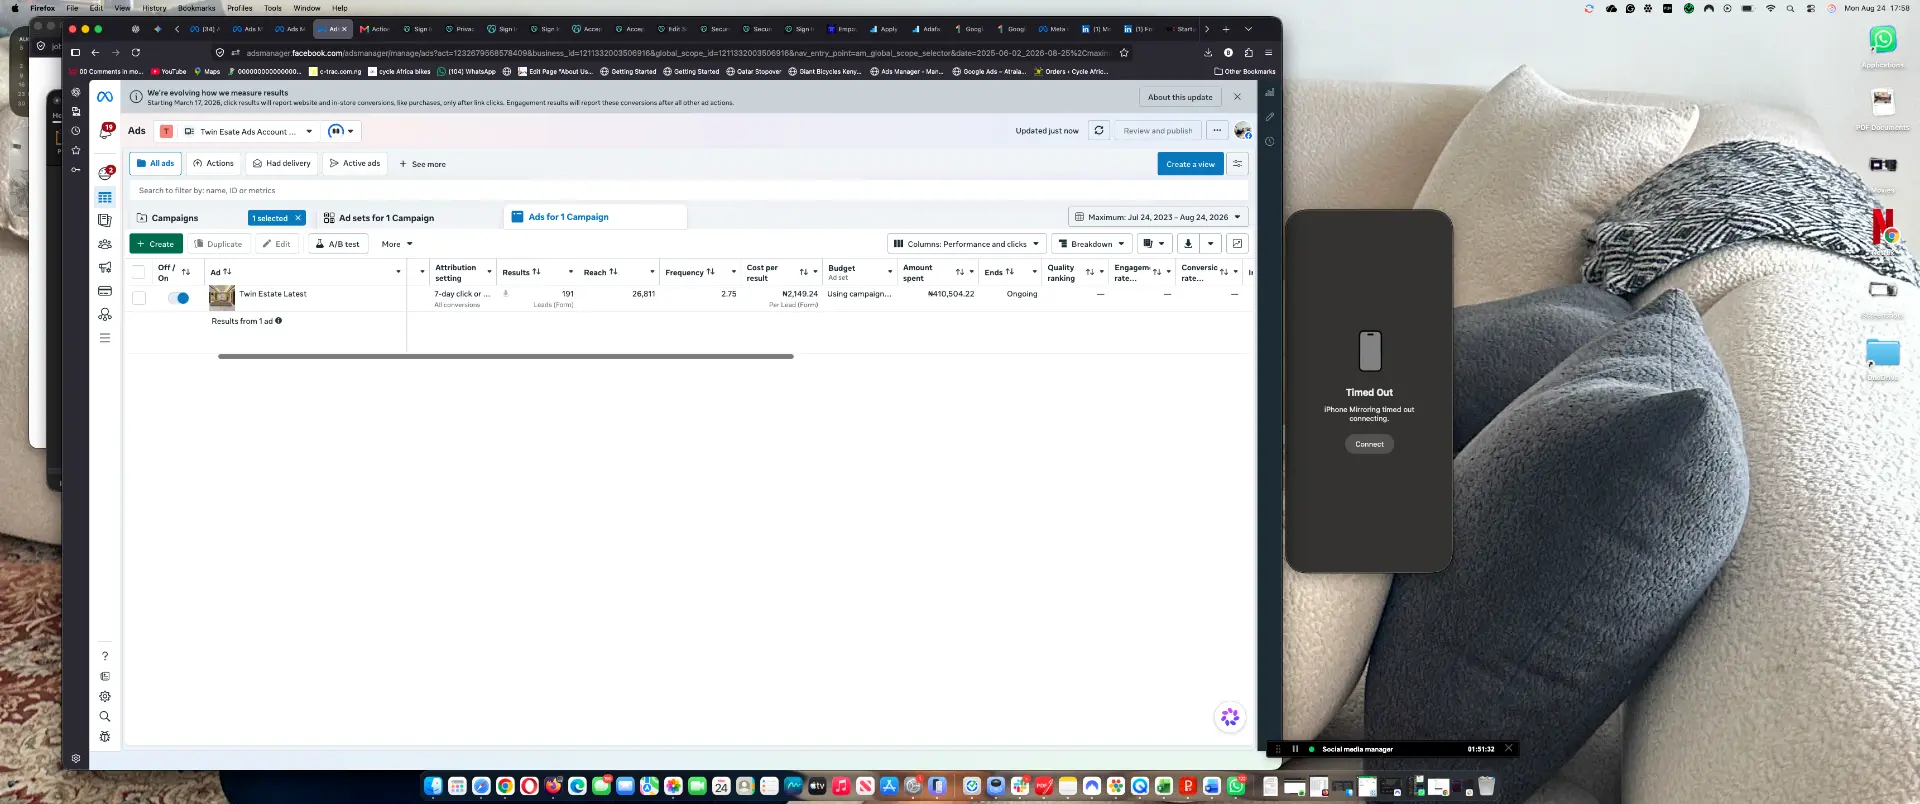This screenshot has width=1920, height=804.
Task: Open the three-dots more options button
Action: 1217,131
